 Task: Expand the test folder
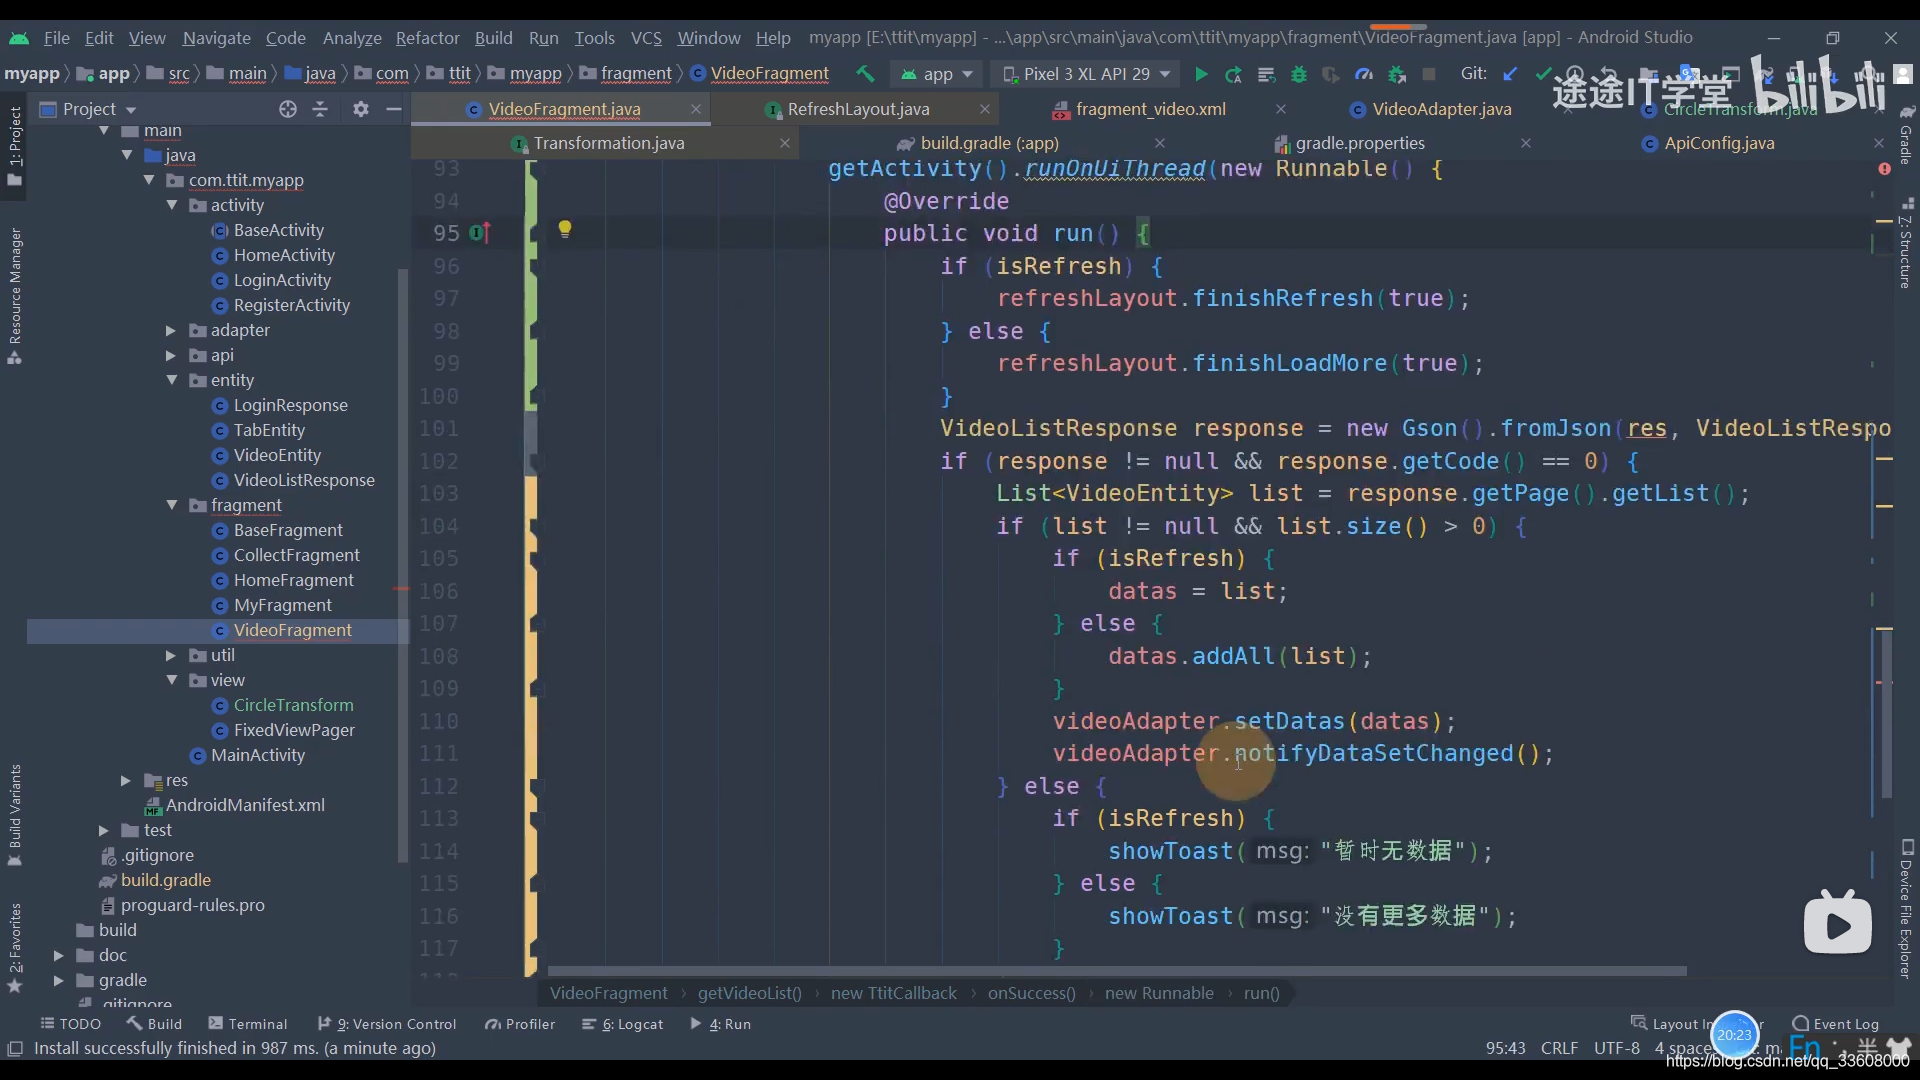pos(103,830)
